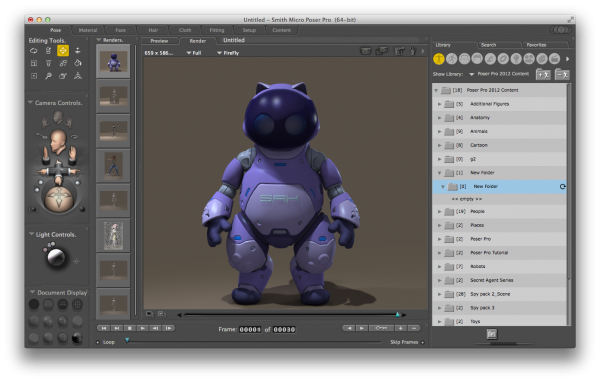Image resolution: width=600 pixels, height=382 pixels.
Task: Switch to the Cloth room tab
Action: point(185,30)
